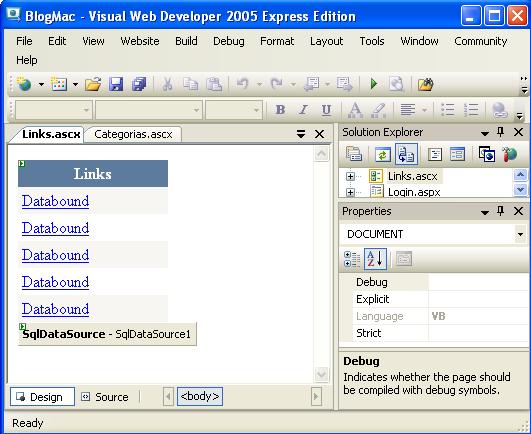The width and height of the screenshot is (531, 434).
Task: Click the bulleted list icon
Action: (448, 110)
